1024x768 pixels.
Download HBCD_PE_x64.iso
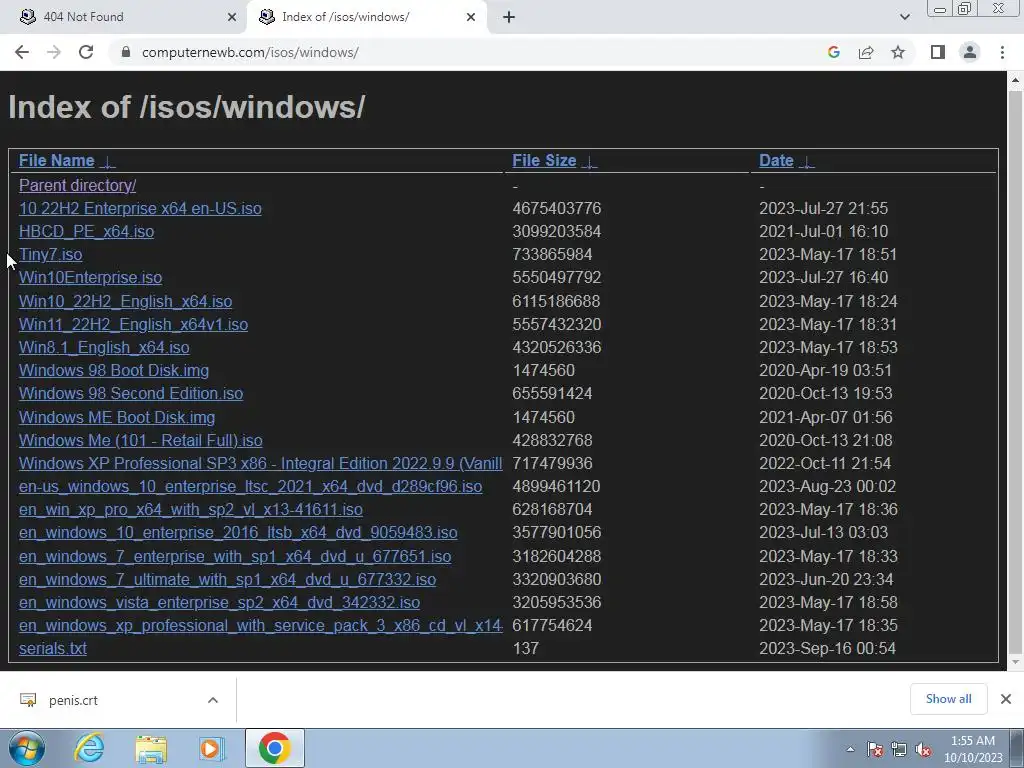pos(86,232)
